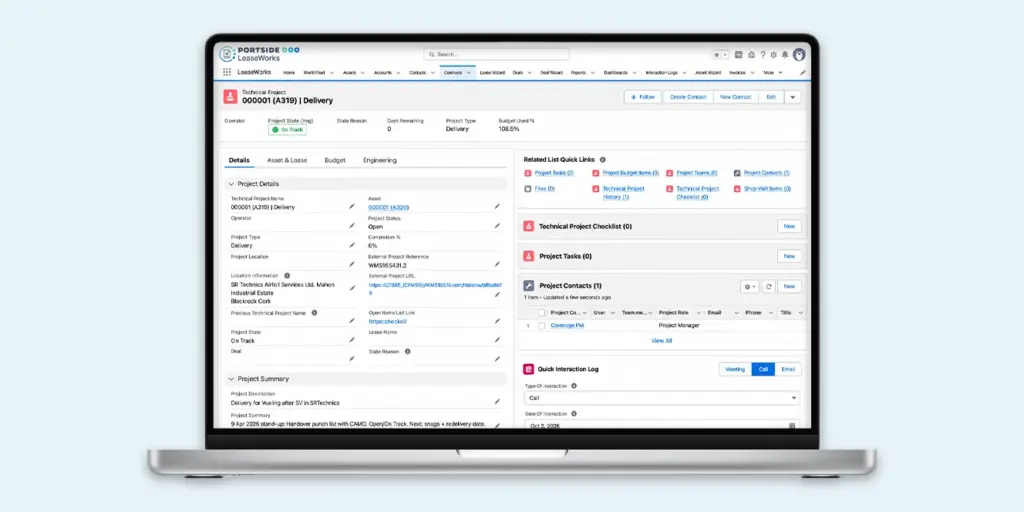Open the Project Budget Items quick link
Image resolution: width=1024 pixels, height=512 pixels.
(630, 173)
